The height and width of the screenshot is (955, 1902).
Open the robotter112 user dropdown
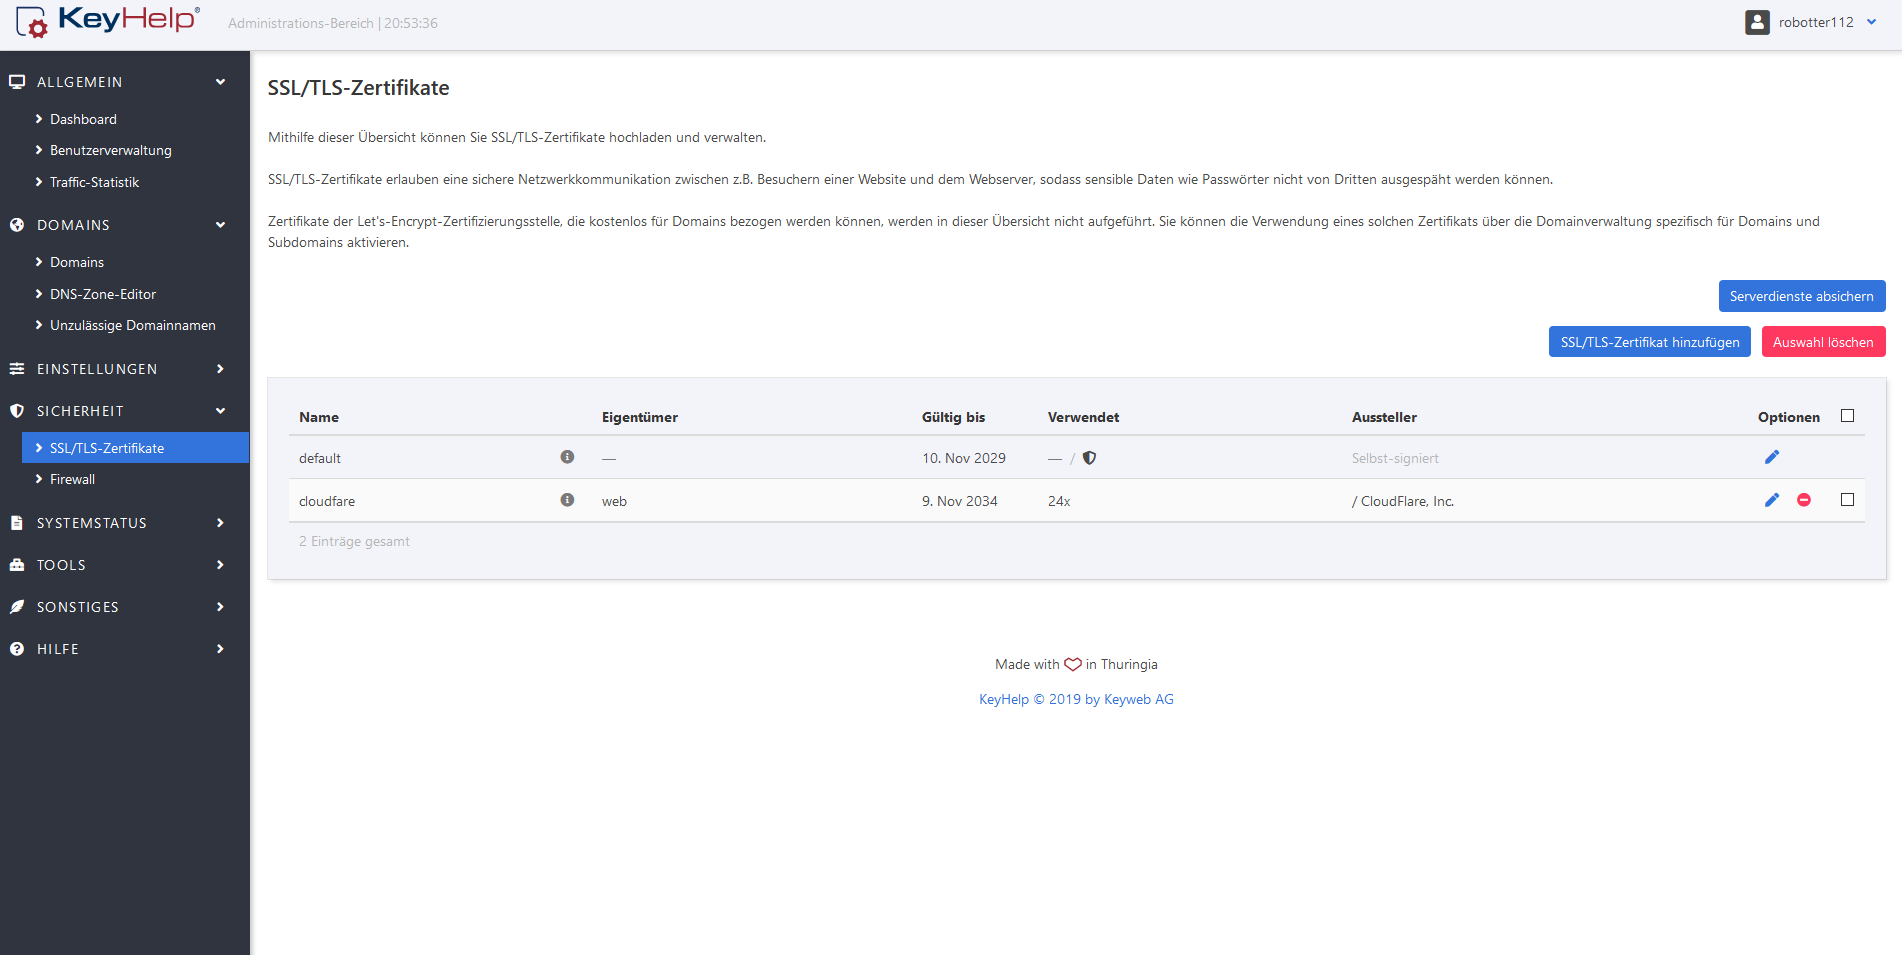click(1815, 22)
